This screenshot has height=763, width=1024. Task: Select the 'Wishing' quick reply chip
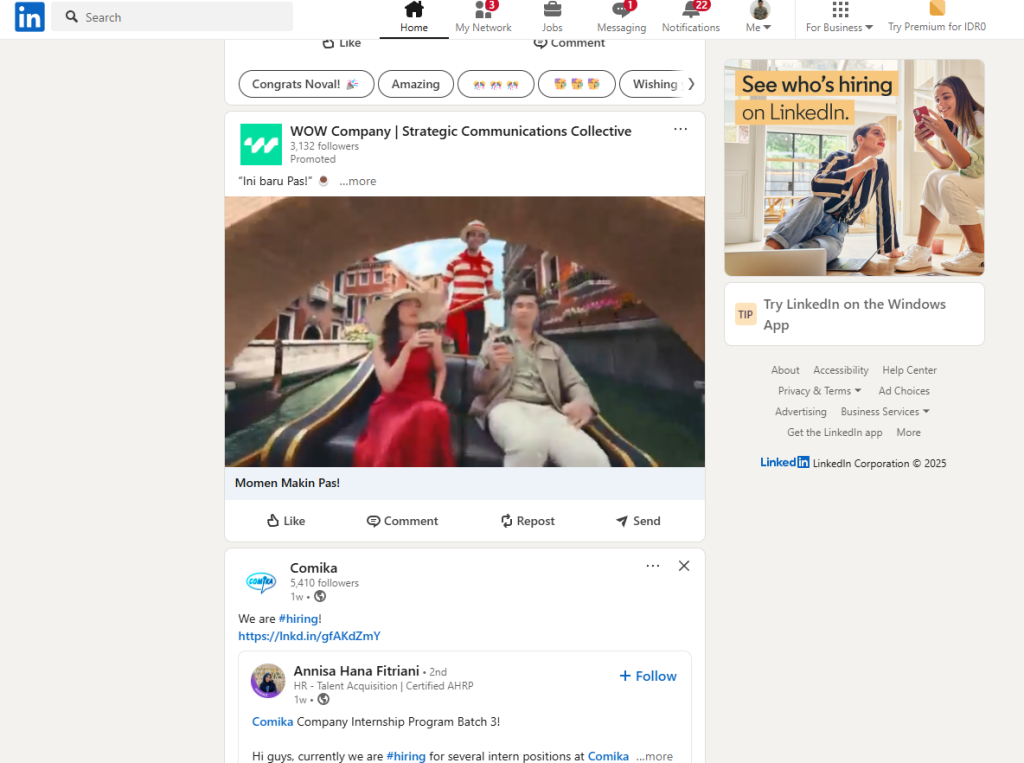coord(654,84)
